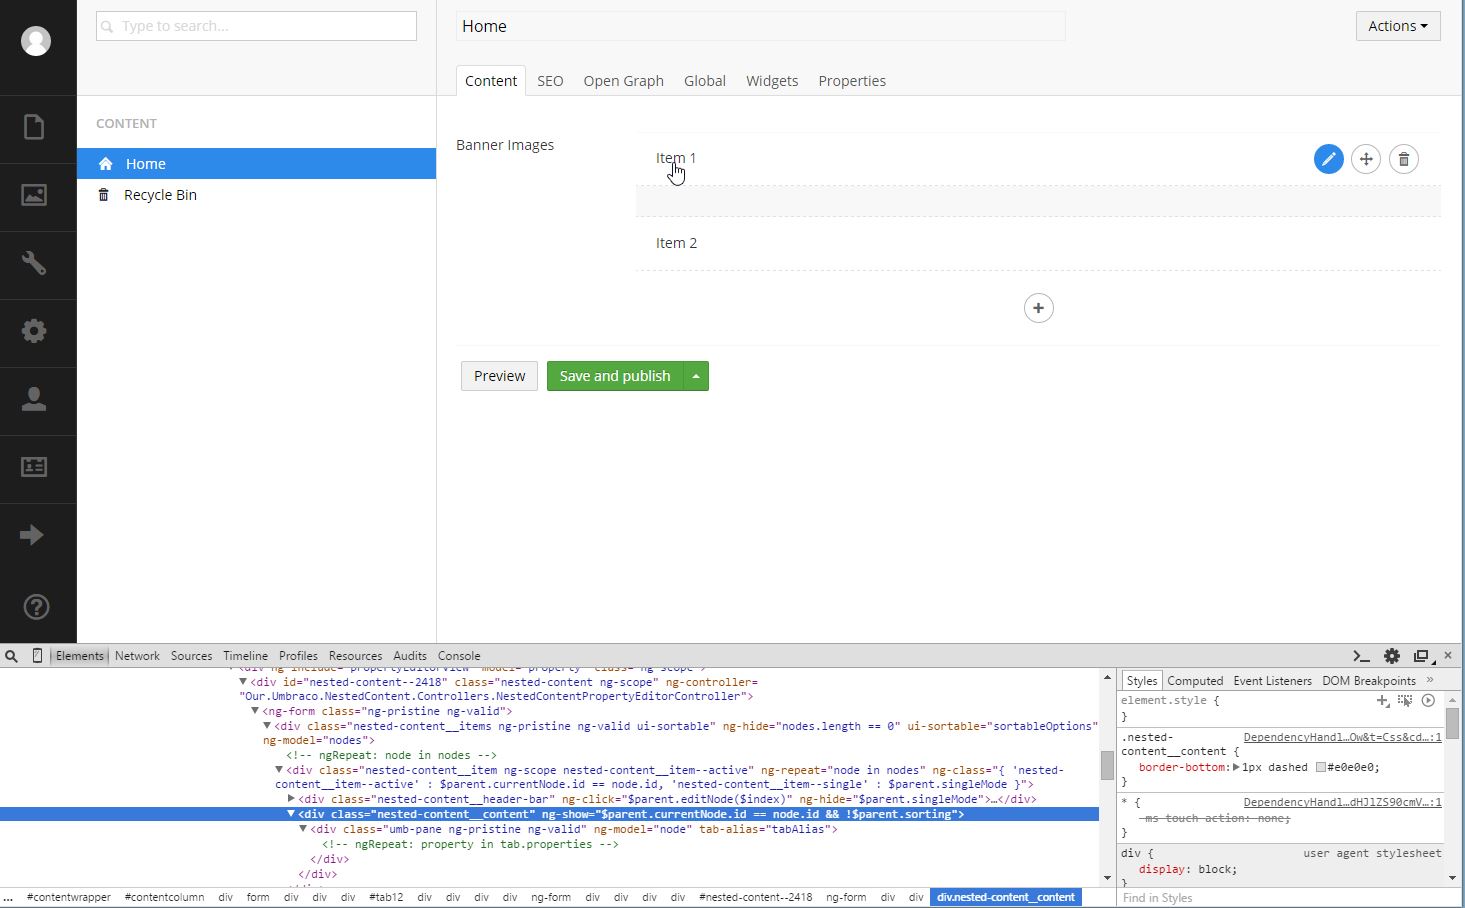Screen dimensions: 1465x908
Task: Switch to the Global tab
Action: pyautogui.click(x=705, y=81)
